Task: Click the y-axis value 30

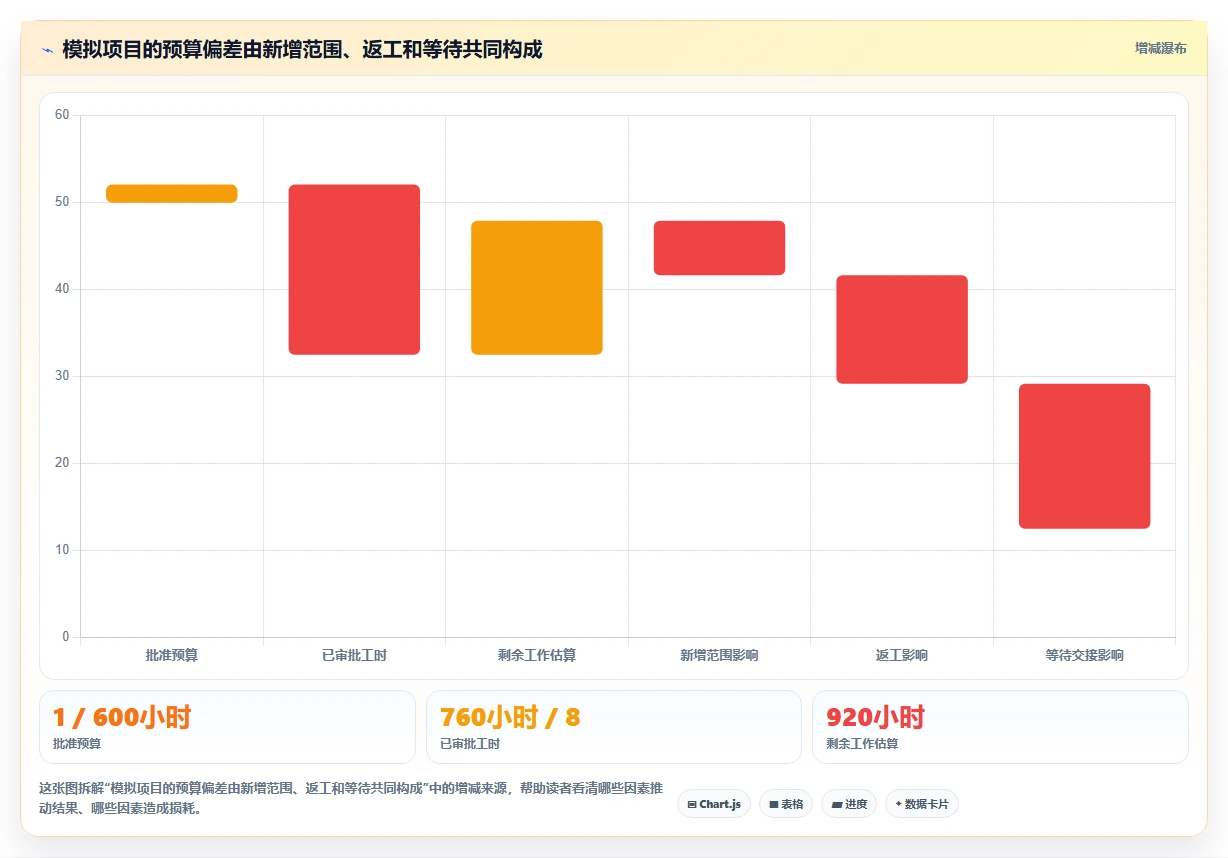Action: 62,376
